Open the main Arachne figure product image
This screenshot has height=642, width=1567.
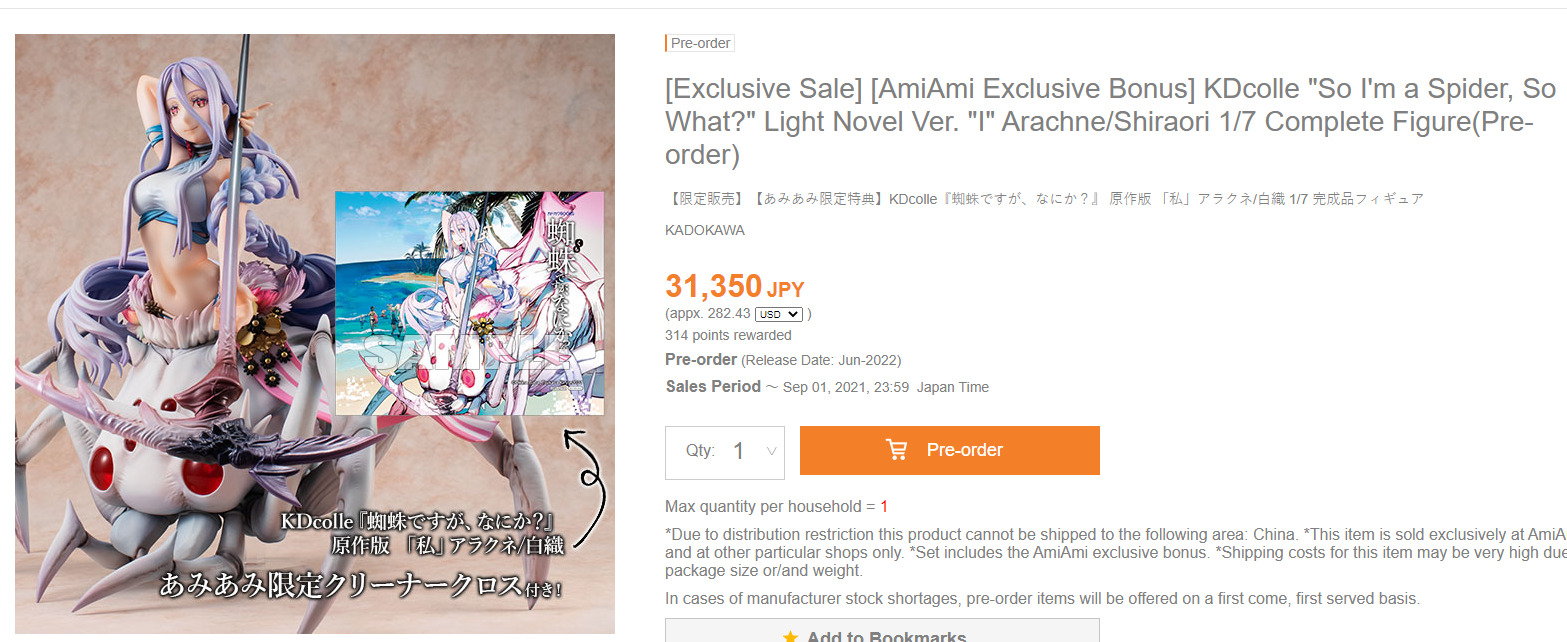[x=315, y=334]
